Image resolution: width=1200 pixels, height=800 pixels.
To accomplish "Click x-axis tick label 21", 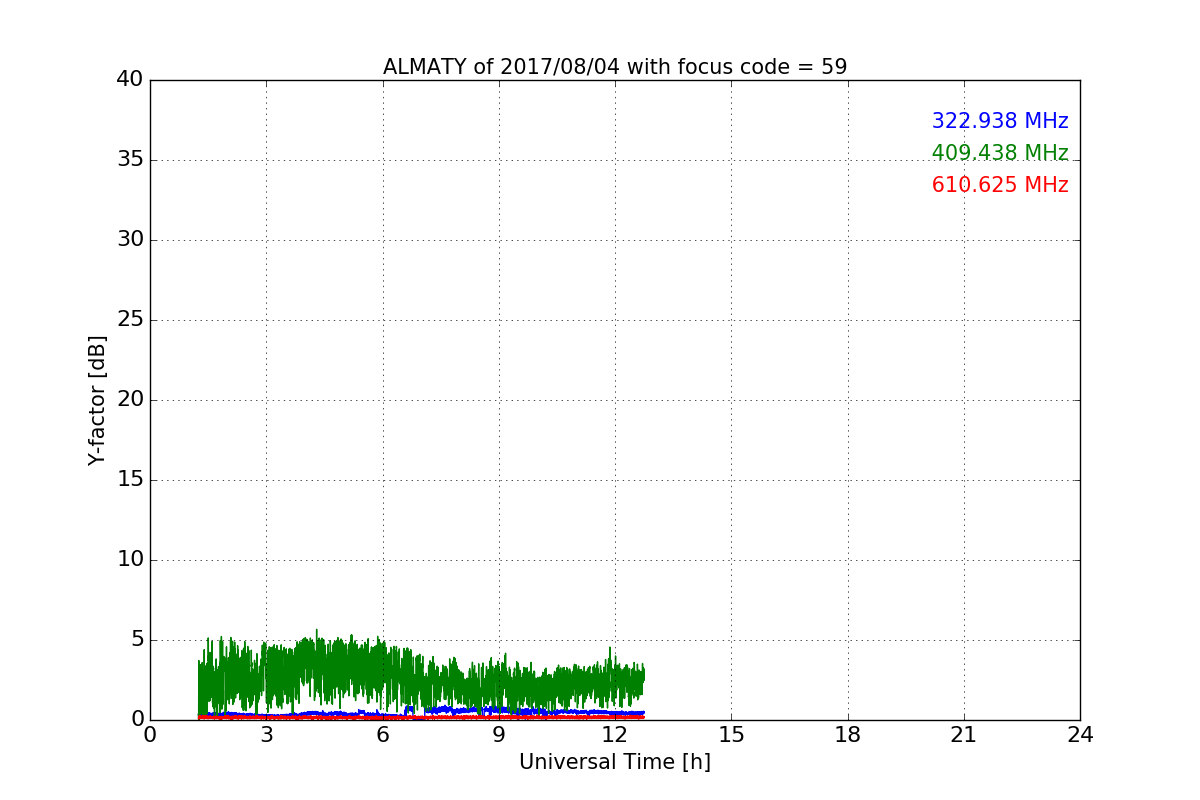I will [964, 735].
